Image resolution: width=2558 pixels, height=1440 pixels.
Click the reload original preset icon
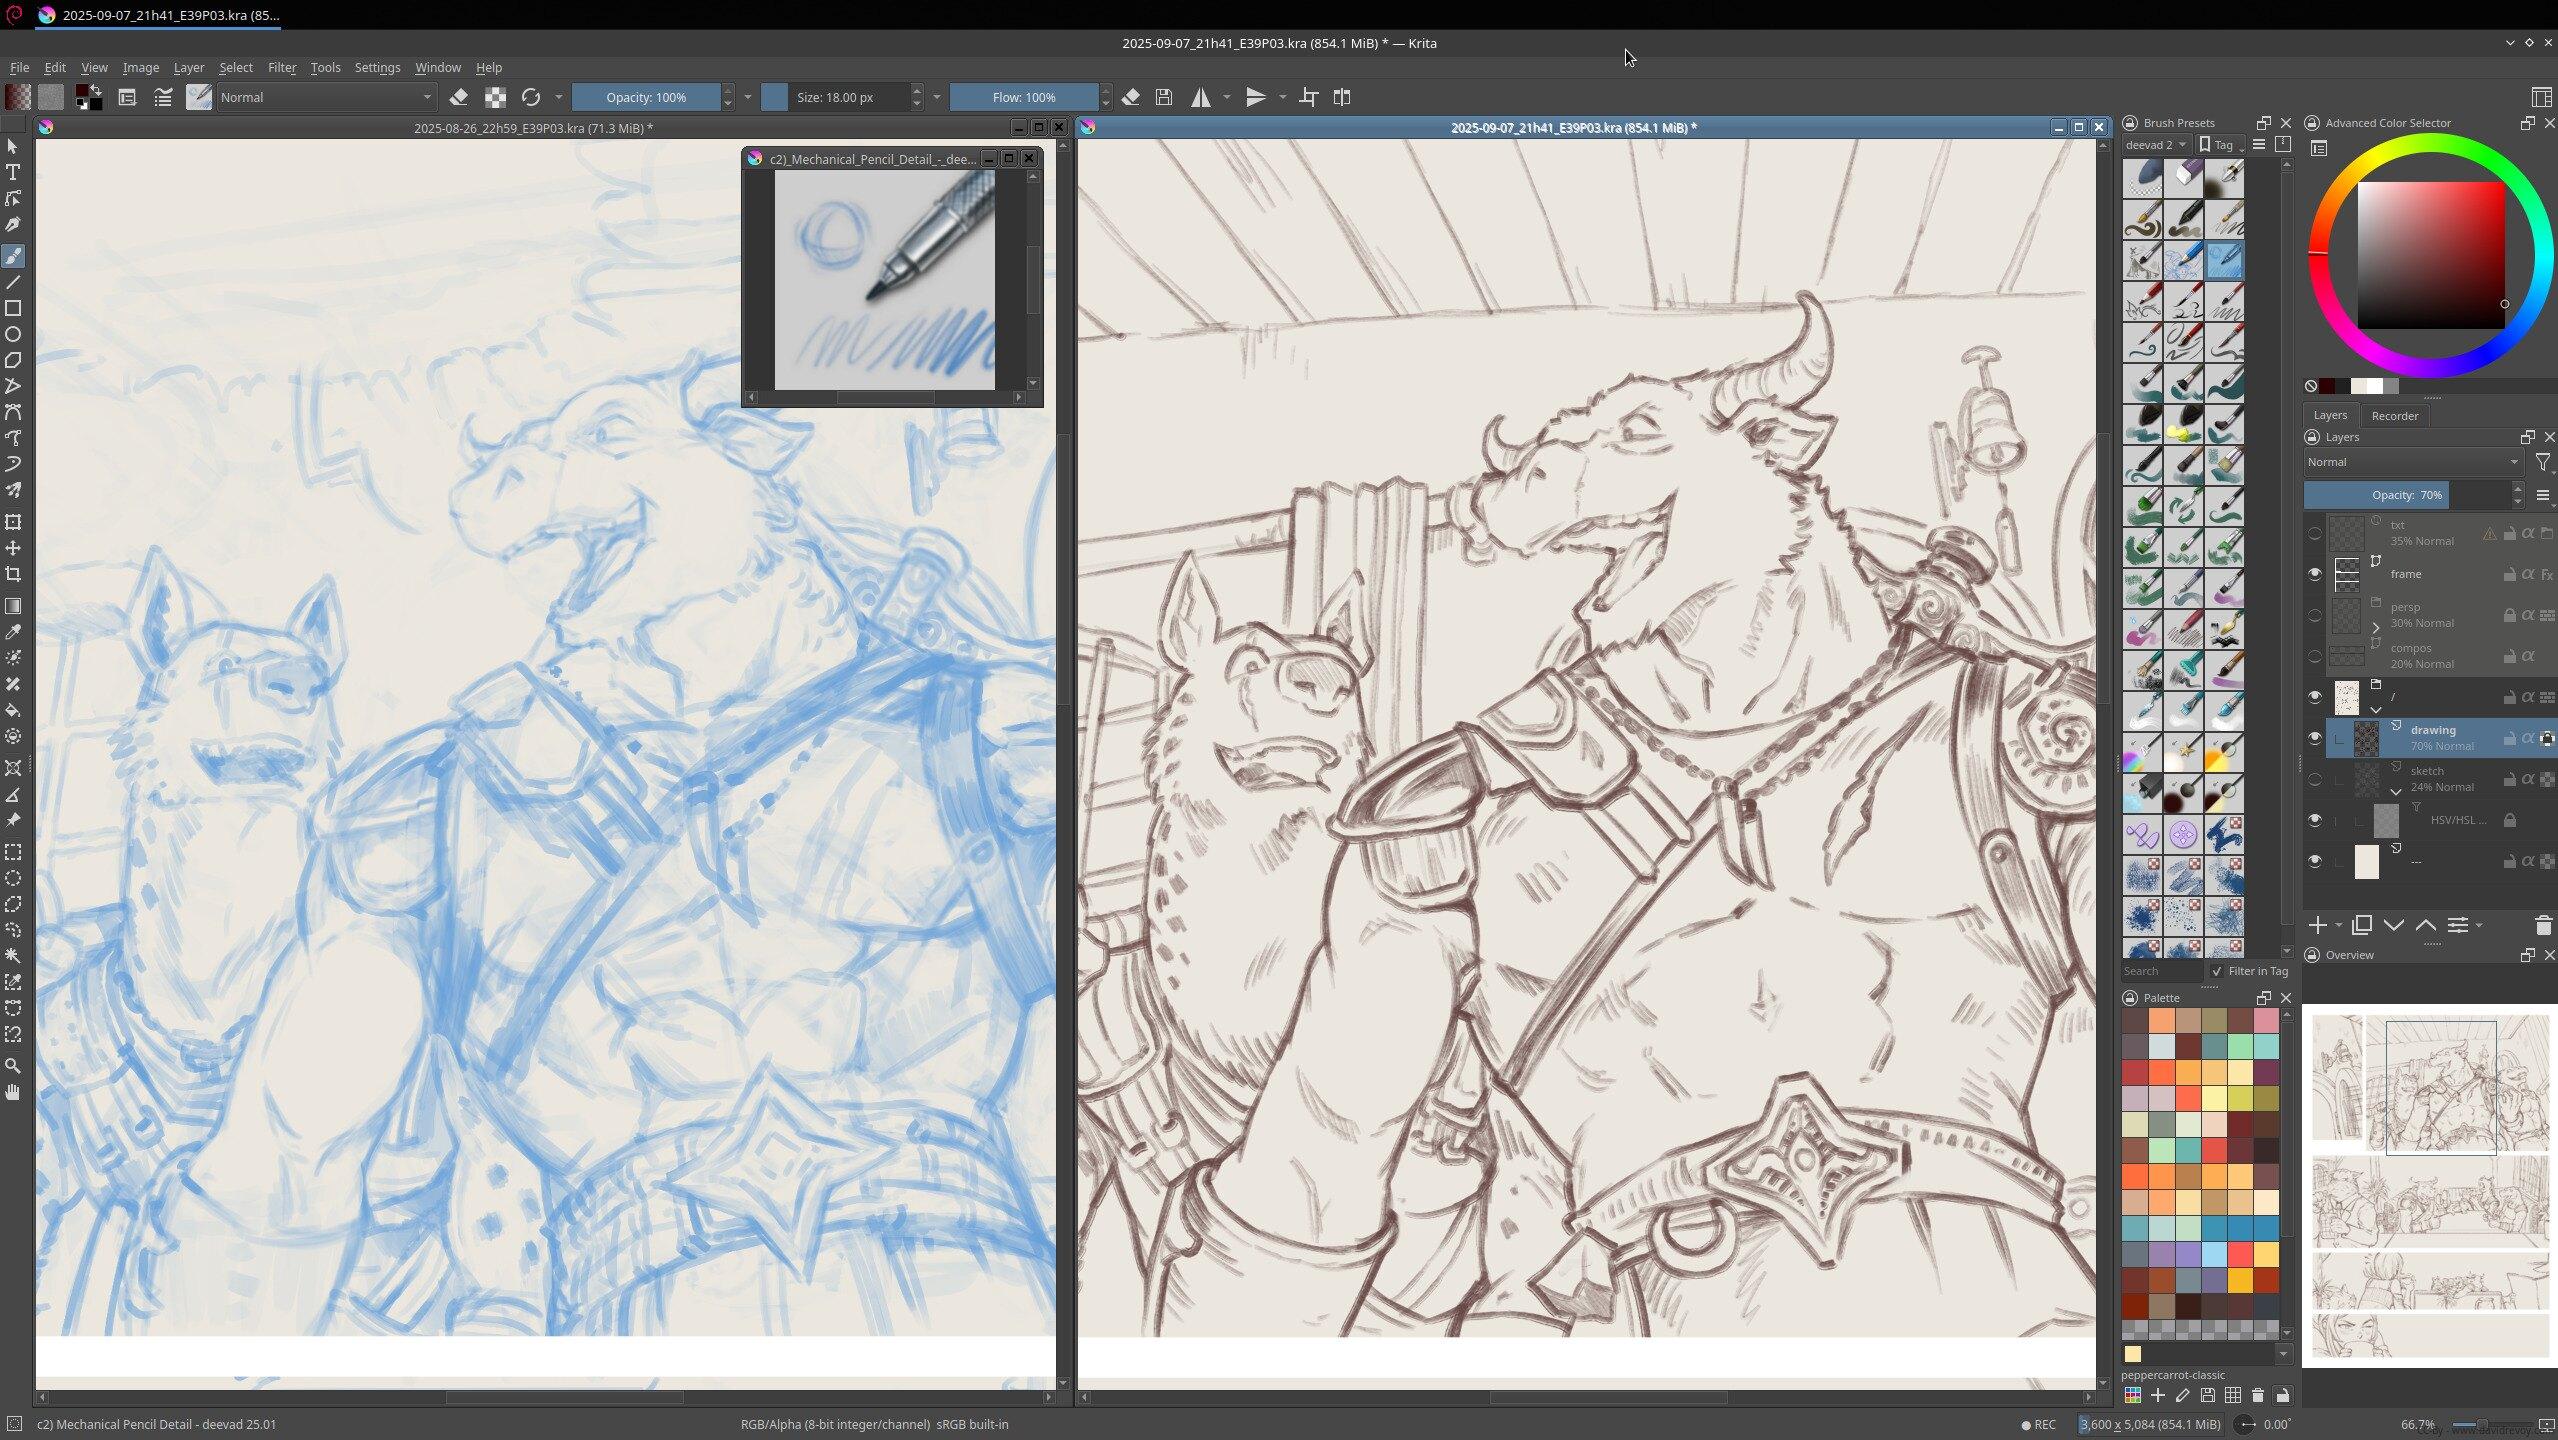pyautogui.click(x=531, y=97)
